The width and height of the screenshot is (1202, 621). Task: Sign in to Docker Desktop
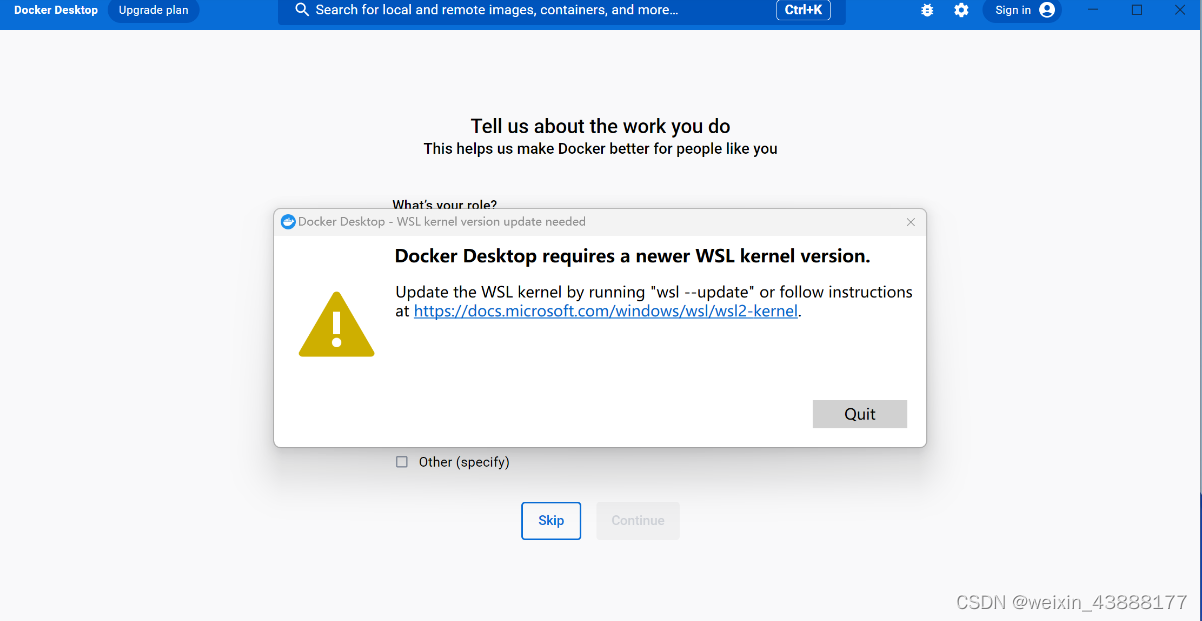click(x=1013, y=10)
